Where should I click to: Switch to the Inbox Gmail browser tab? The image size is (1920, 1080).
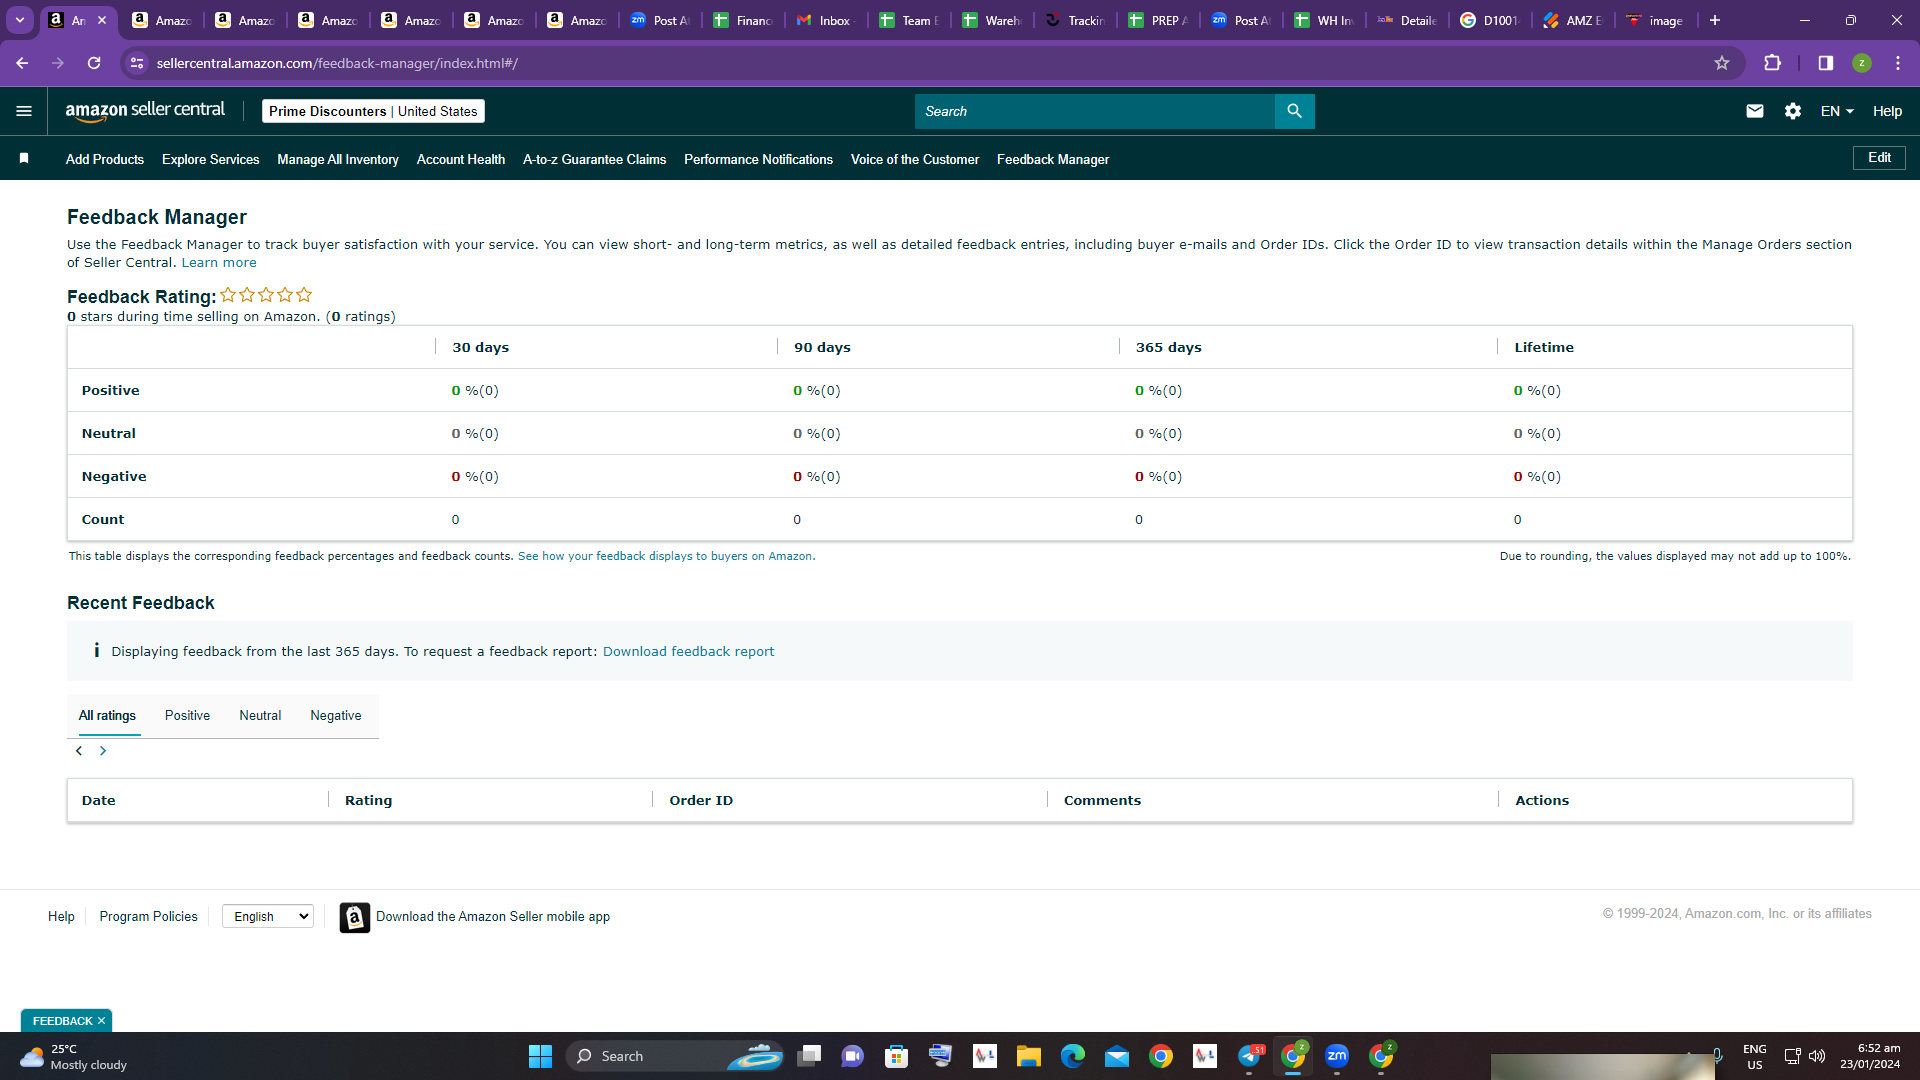[x=826, y=20]
